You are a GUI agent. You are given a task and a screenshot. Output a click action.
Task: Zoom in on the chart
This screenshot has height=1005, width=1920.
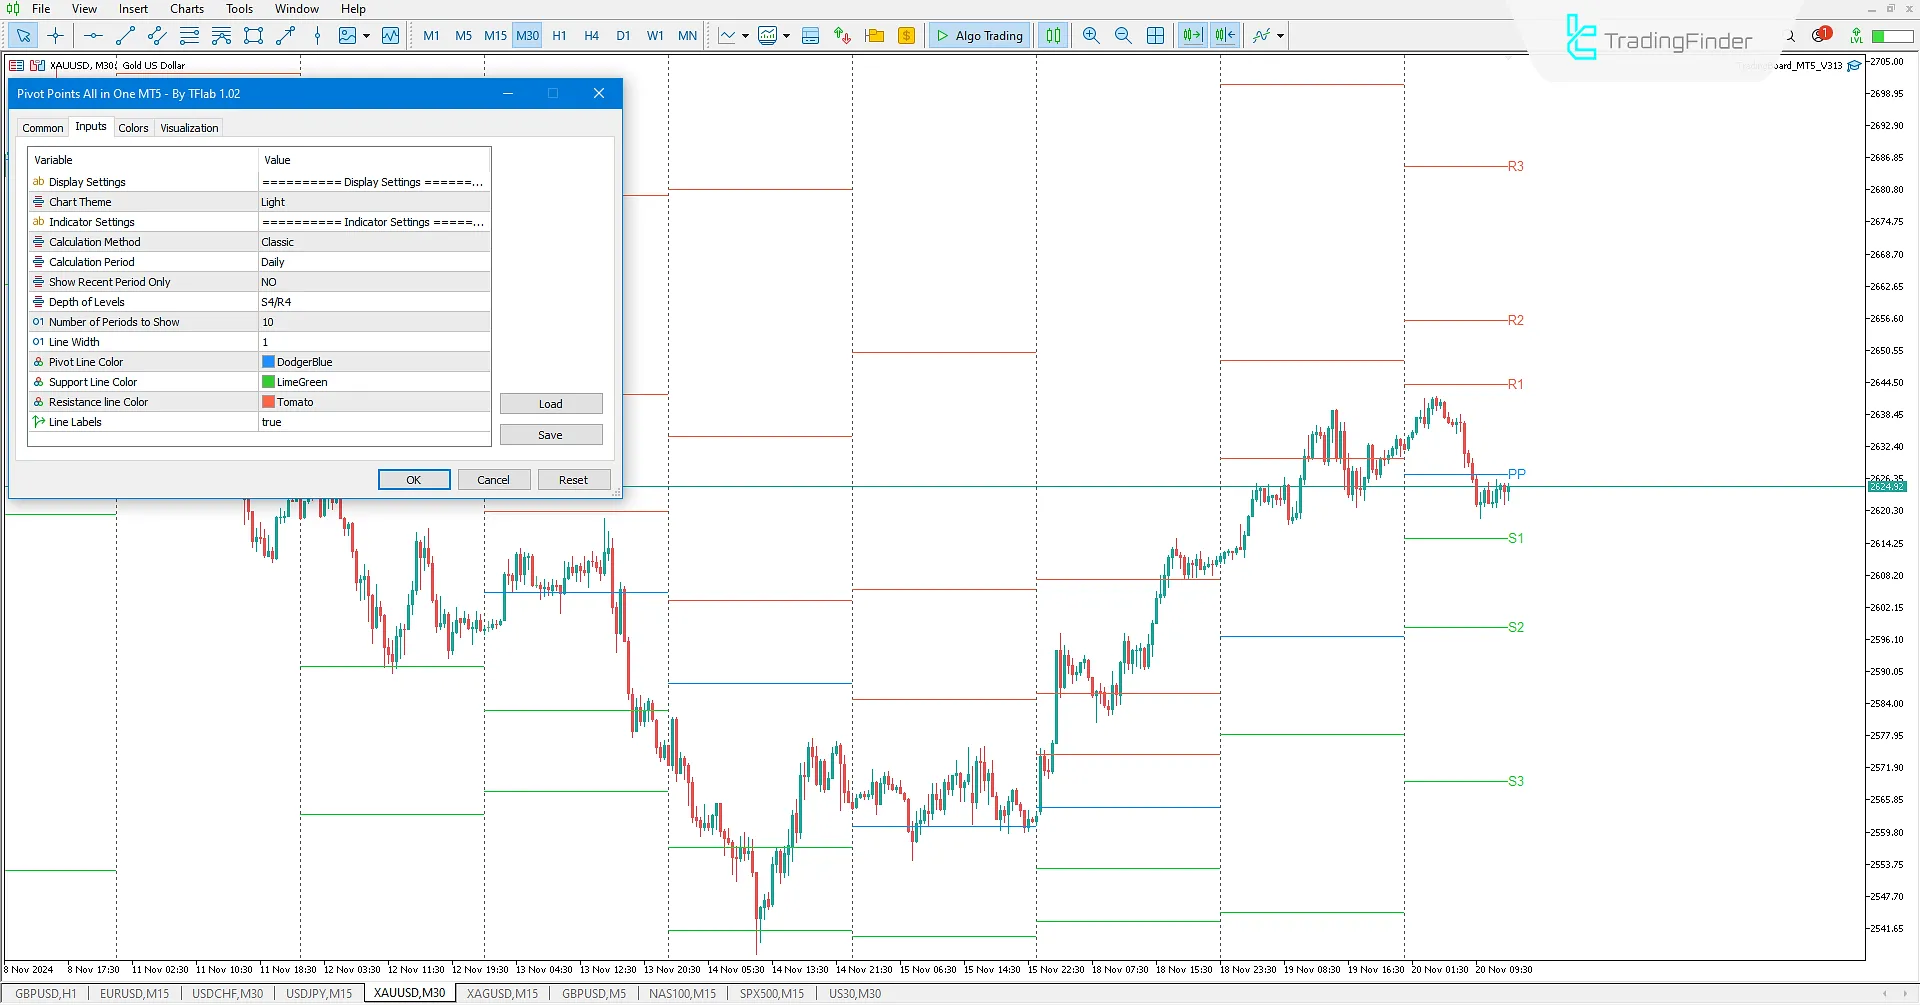[1091, 35]
